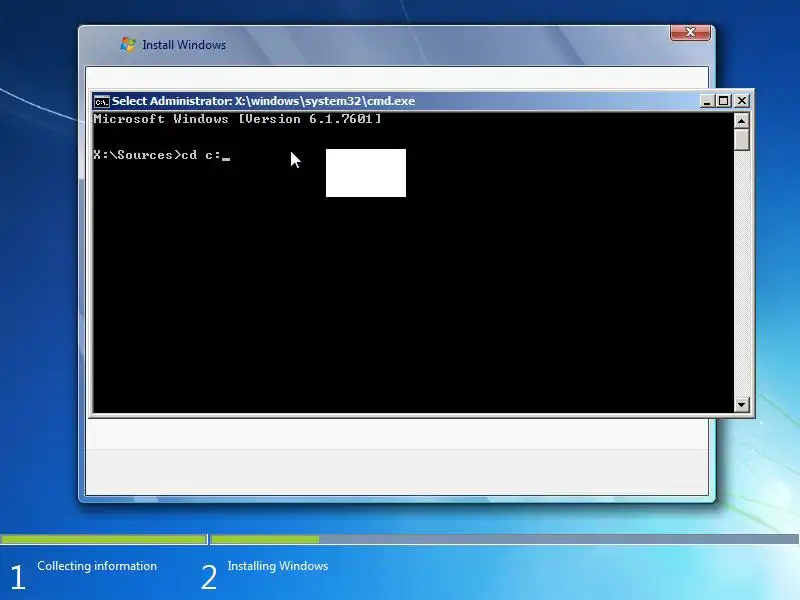Click the "Installing Windows" step label
Screen dimensions: 800x600
click(x=278, y=566)
